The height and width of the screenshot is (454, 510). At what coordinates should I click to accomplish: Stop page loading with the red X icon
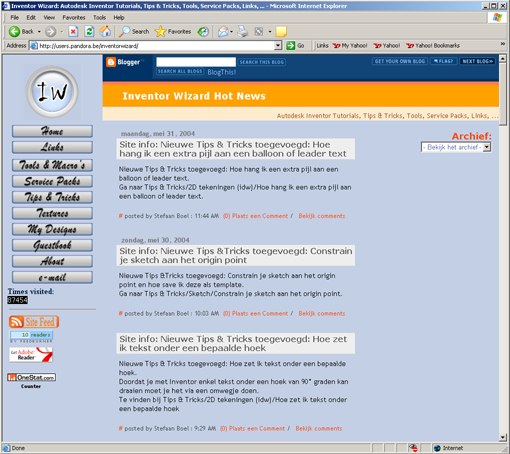(x=73, y=32)
